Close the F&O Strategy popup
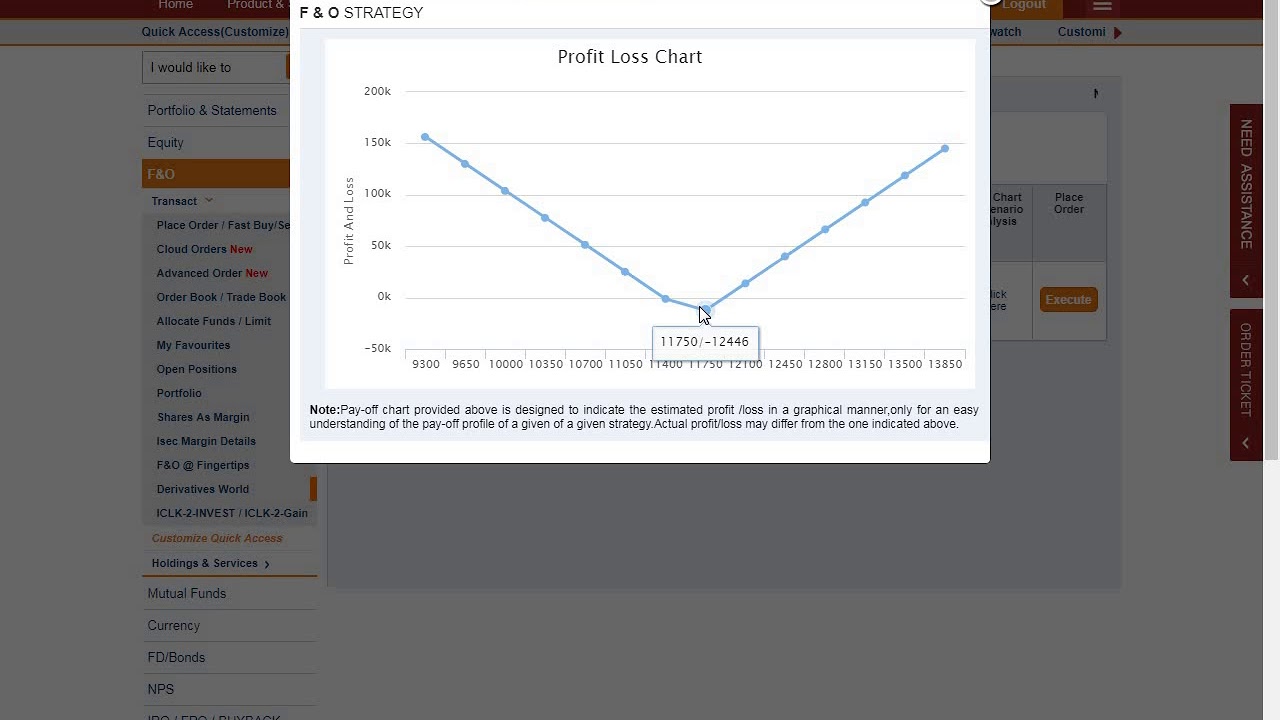1280x720 pixels. pyautogui.click(x=989, y=1)
